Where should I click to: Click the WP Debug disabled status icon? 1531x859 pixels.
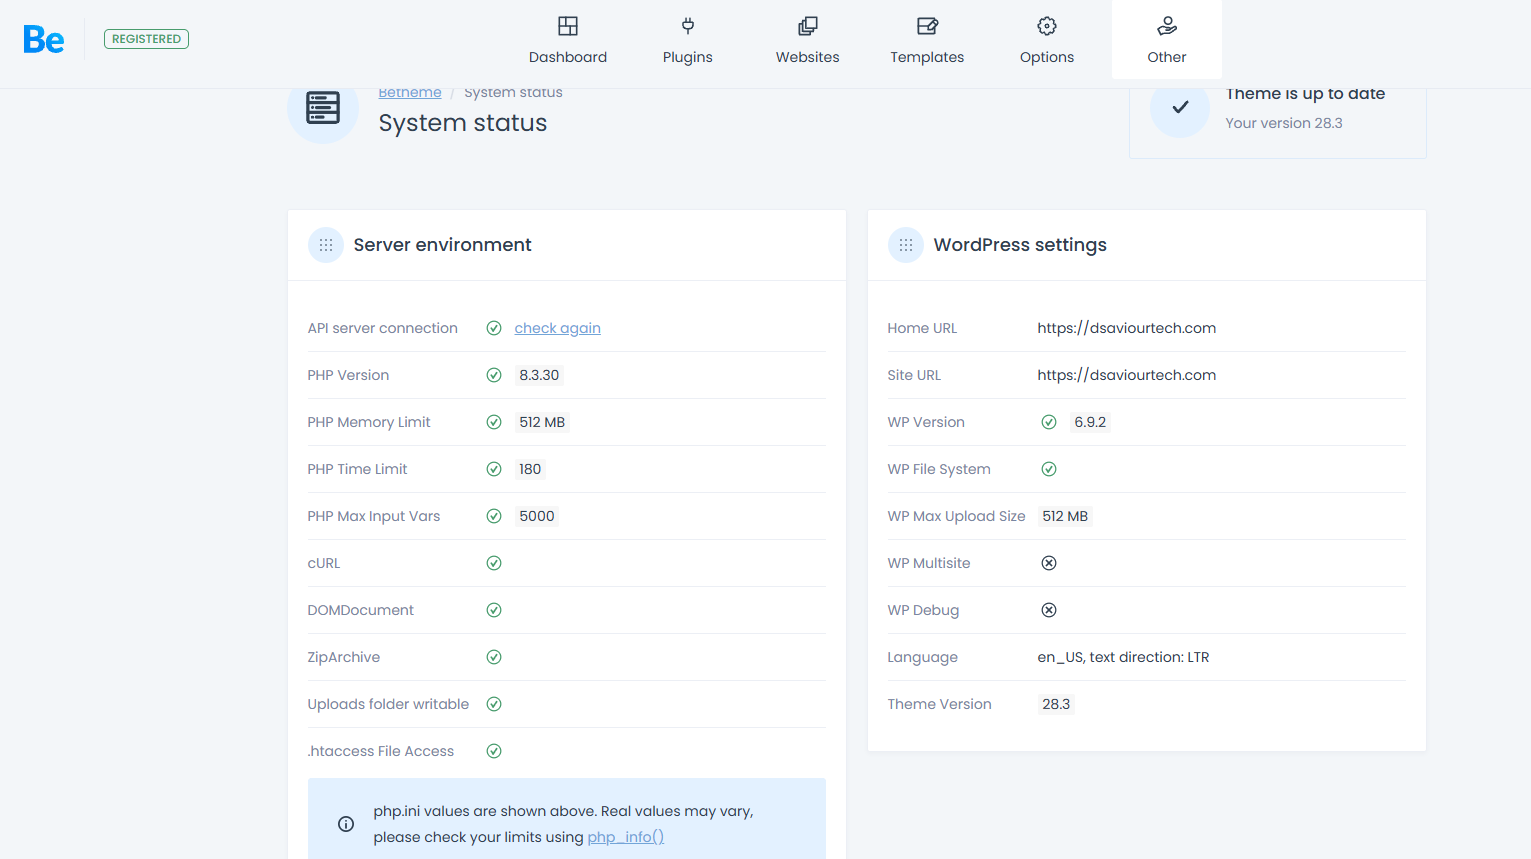[1049, 610]
